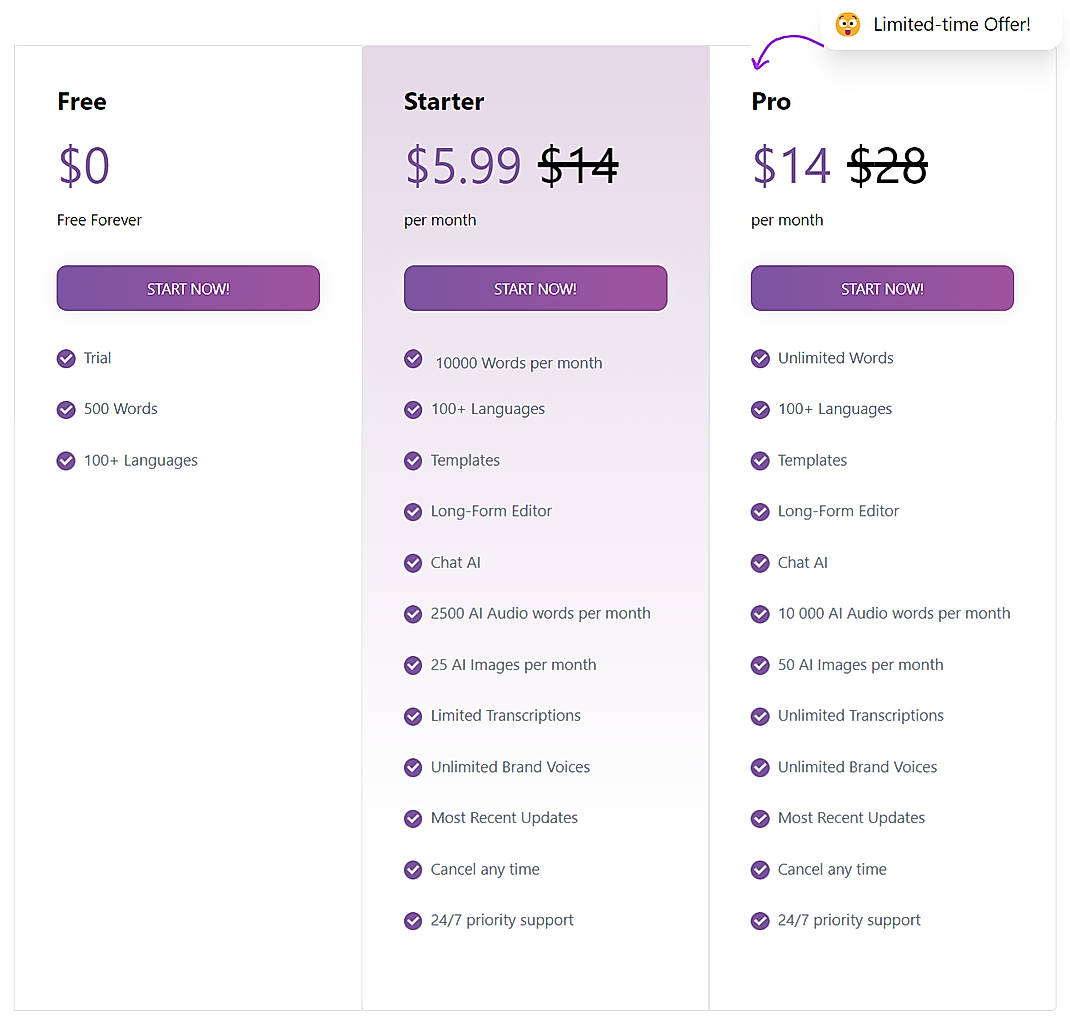Click the emoji in Limited-time Offer badge
This screenshot has width=1070, height=1026.
pyautogui.click(x=848, y=25)
